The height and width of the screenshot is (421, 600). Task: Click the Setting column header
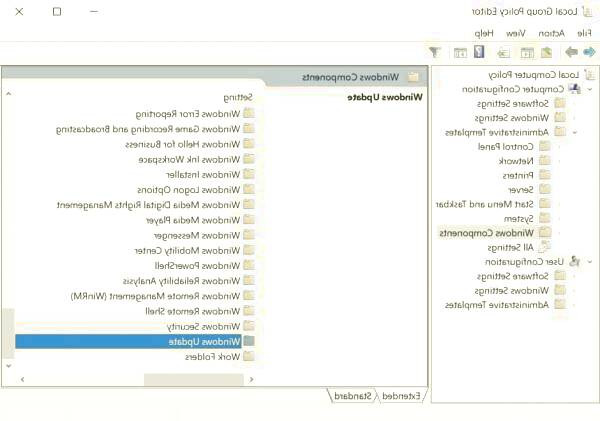coord(238,98)
